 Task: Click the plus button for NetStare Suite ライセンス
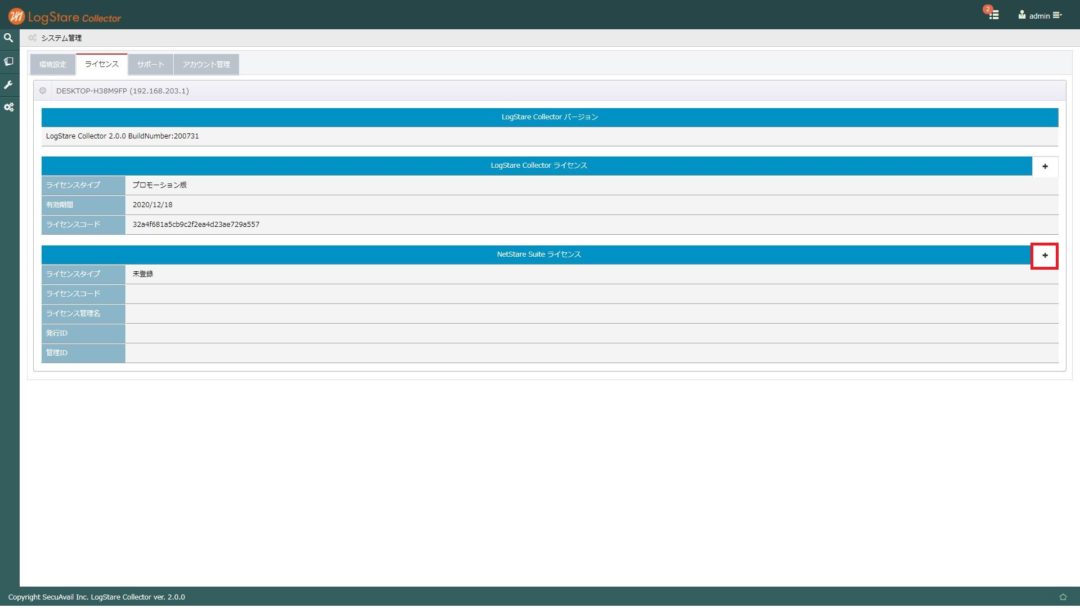tap(1045, 255)
